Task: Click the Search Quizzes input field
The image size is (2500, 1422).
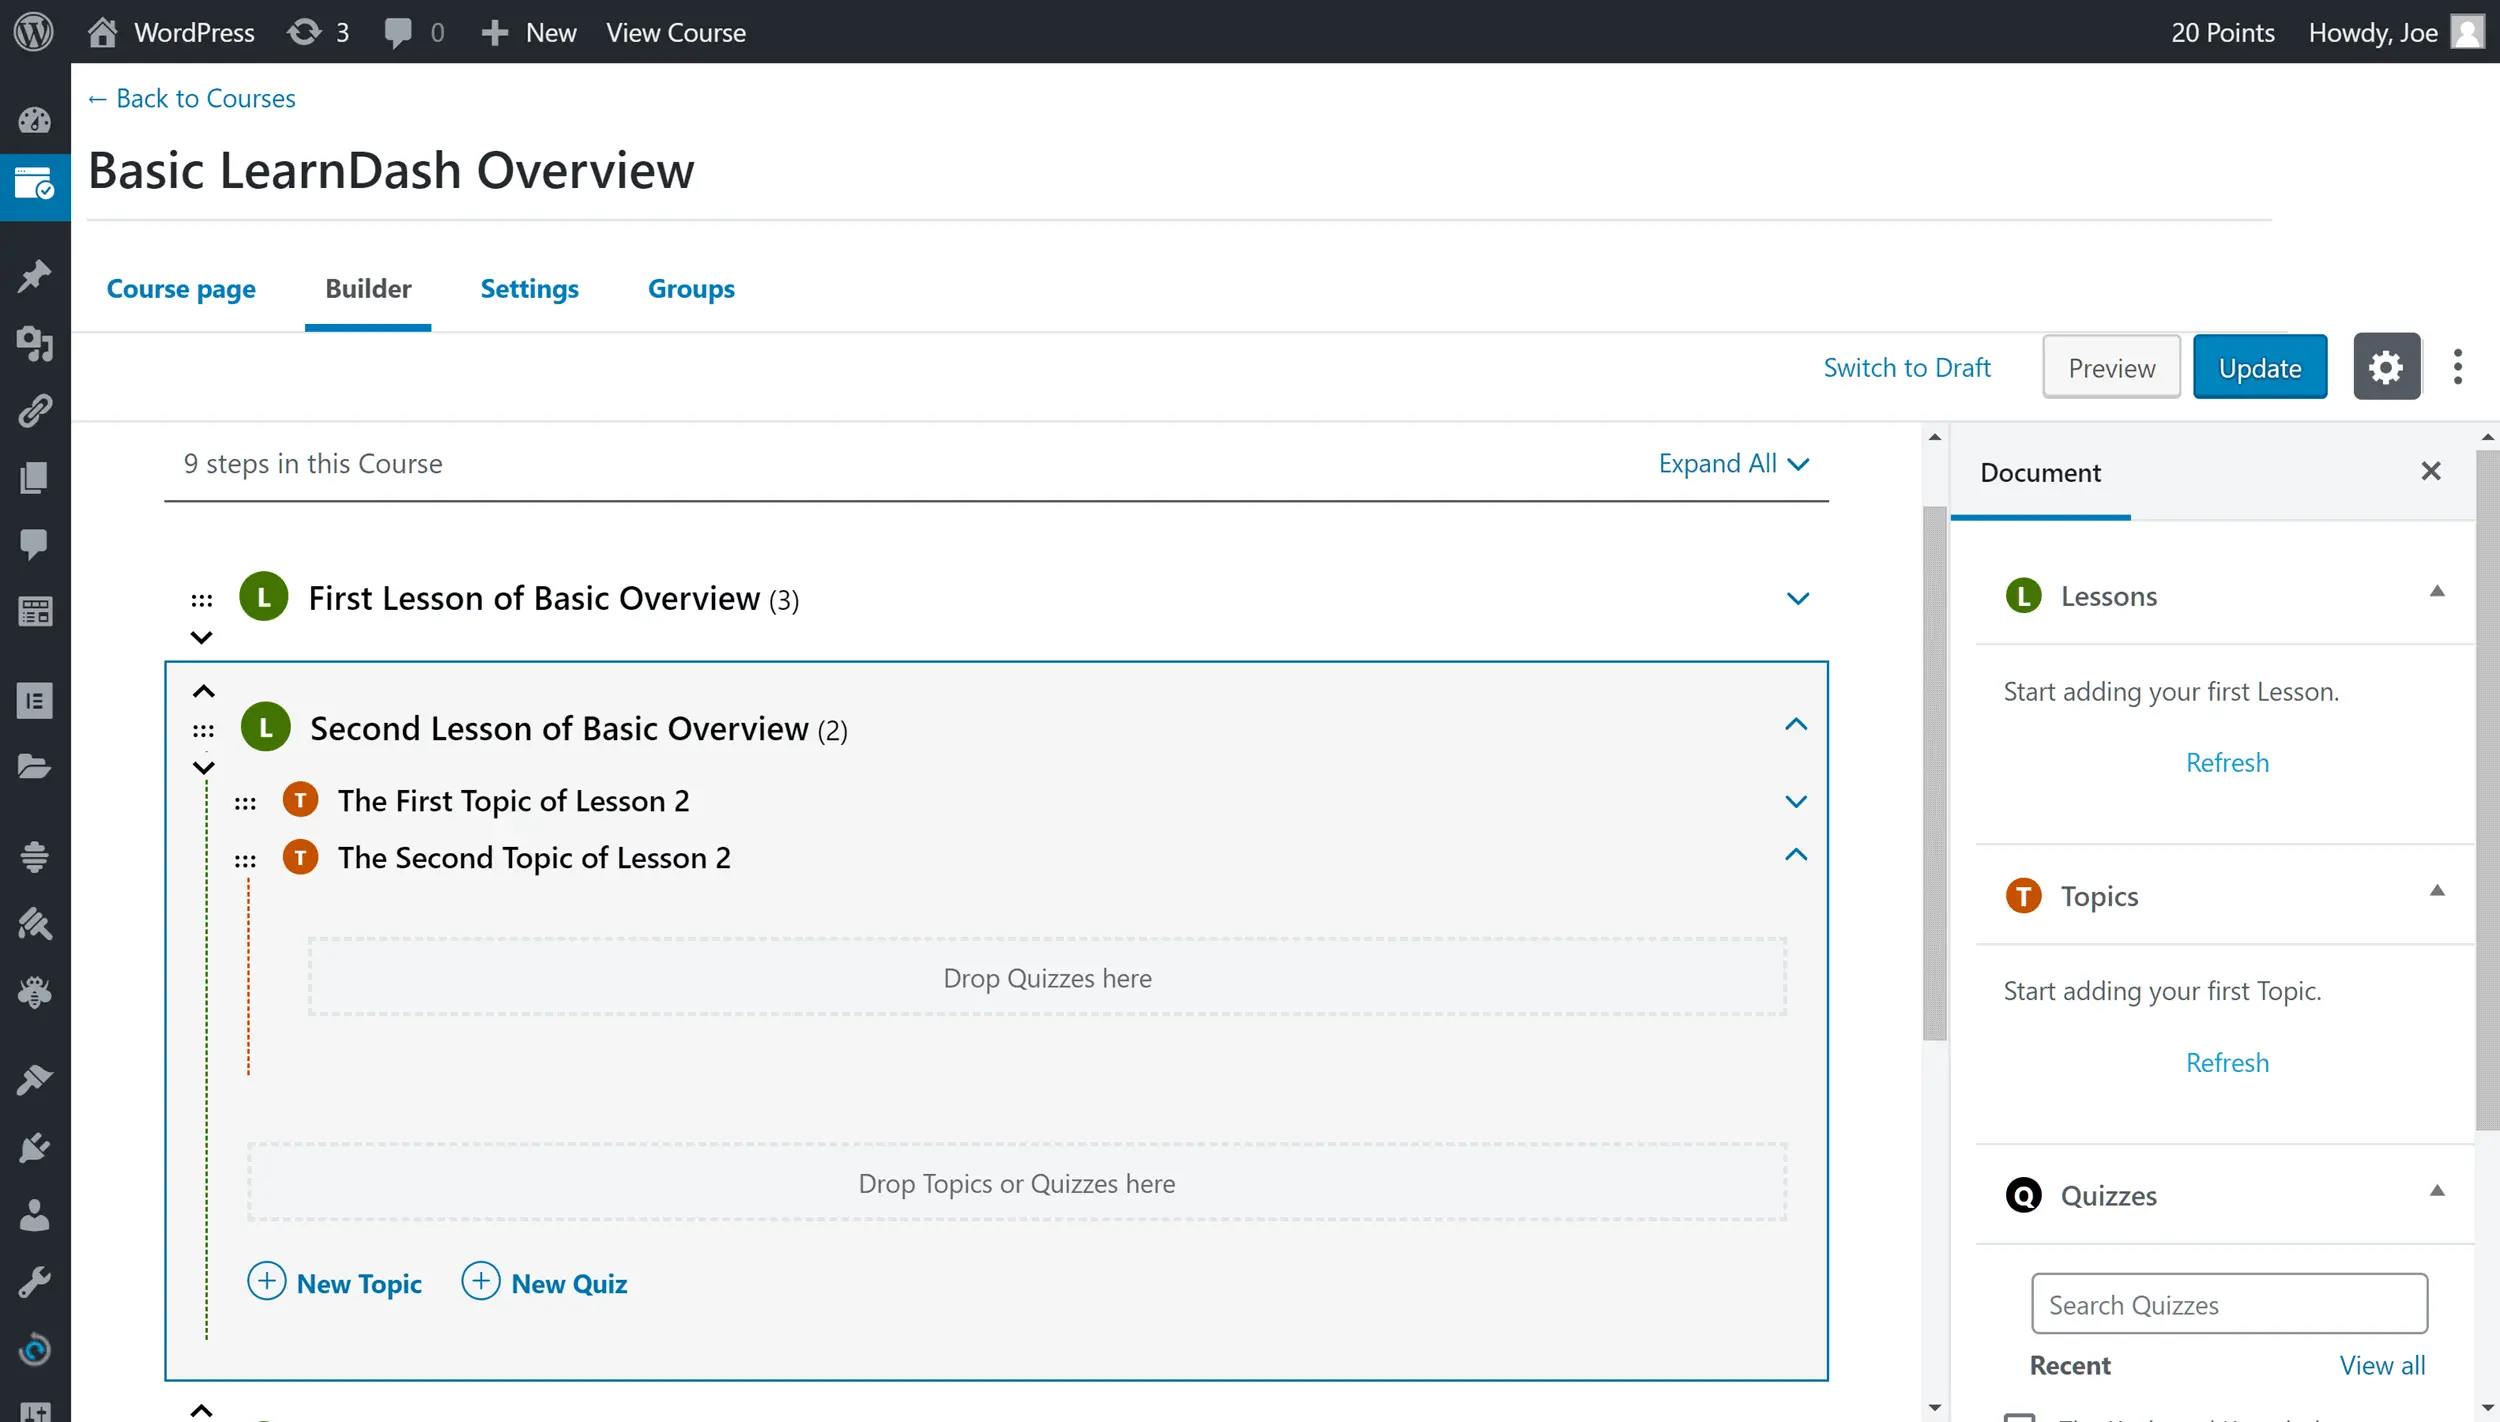Action: pos(2229,1304)
